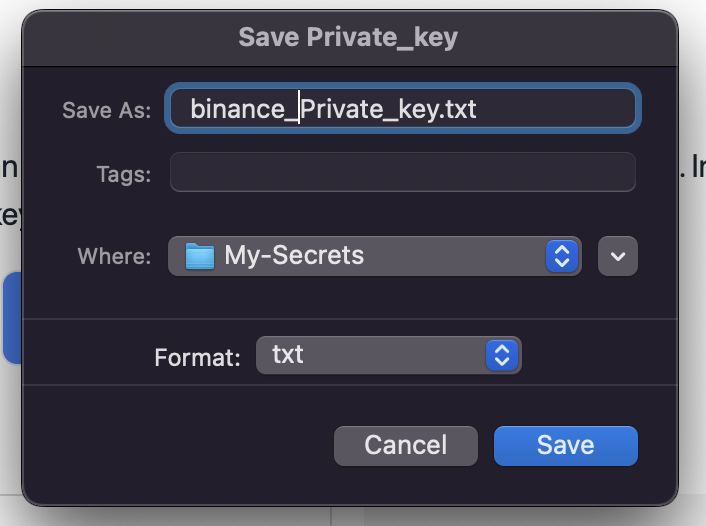706x526 pixels.
Task: Open the Where popup showing My-Secrets
Action: [x=375, y=256]
